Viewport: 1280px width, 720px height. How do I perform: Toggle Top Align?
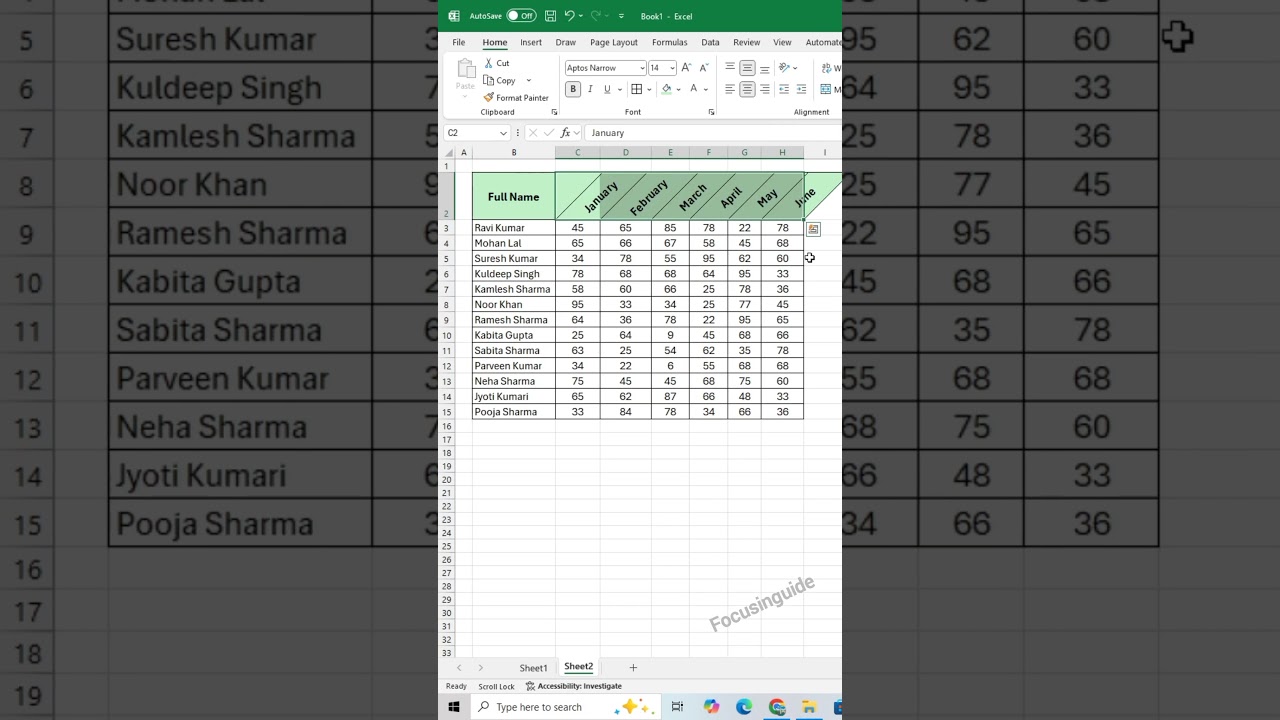pos(730,68)
